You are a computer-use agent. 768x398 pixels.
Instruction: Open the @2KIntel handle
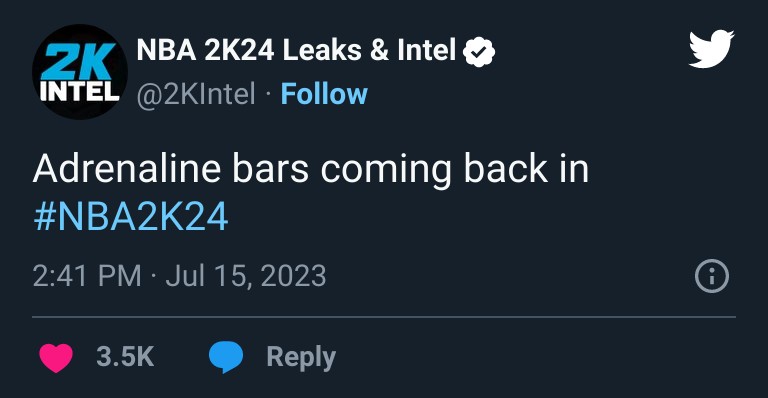pyautogui.click(x=196, y=94)
